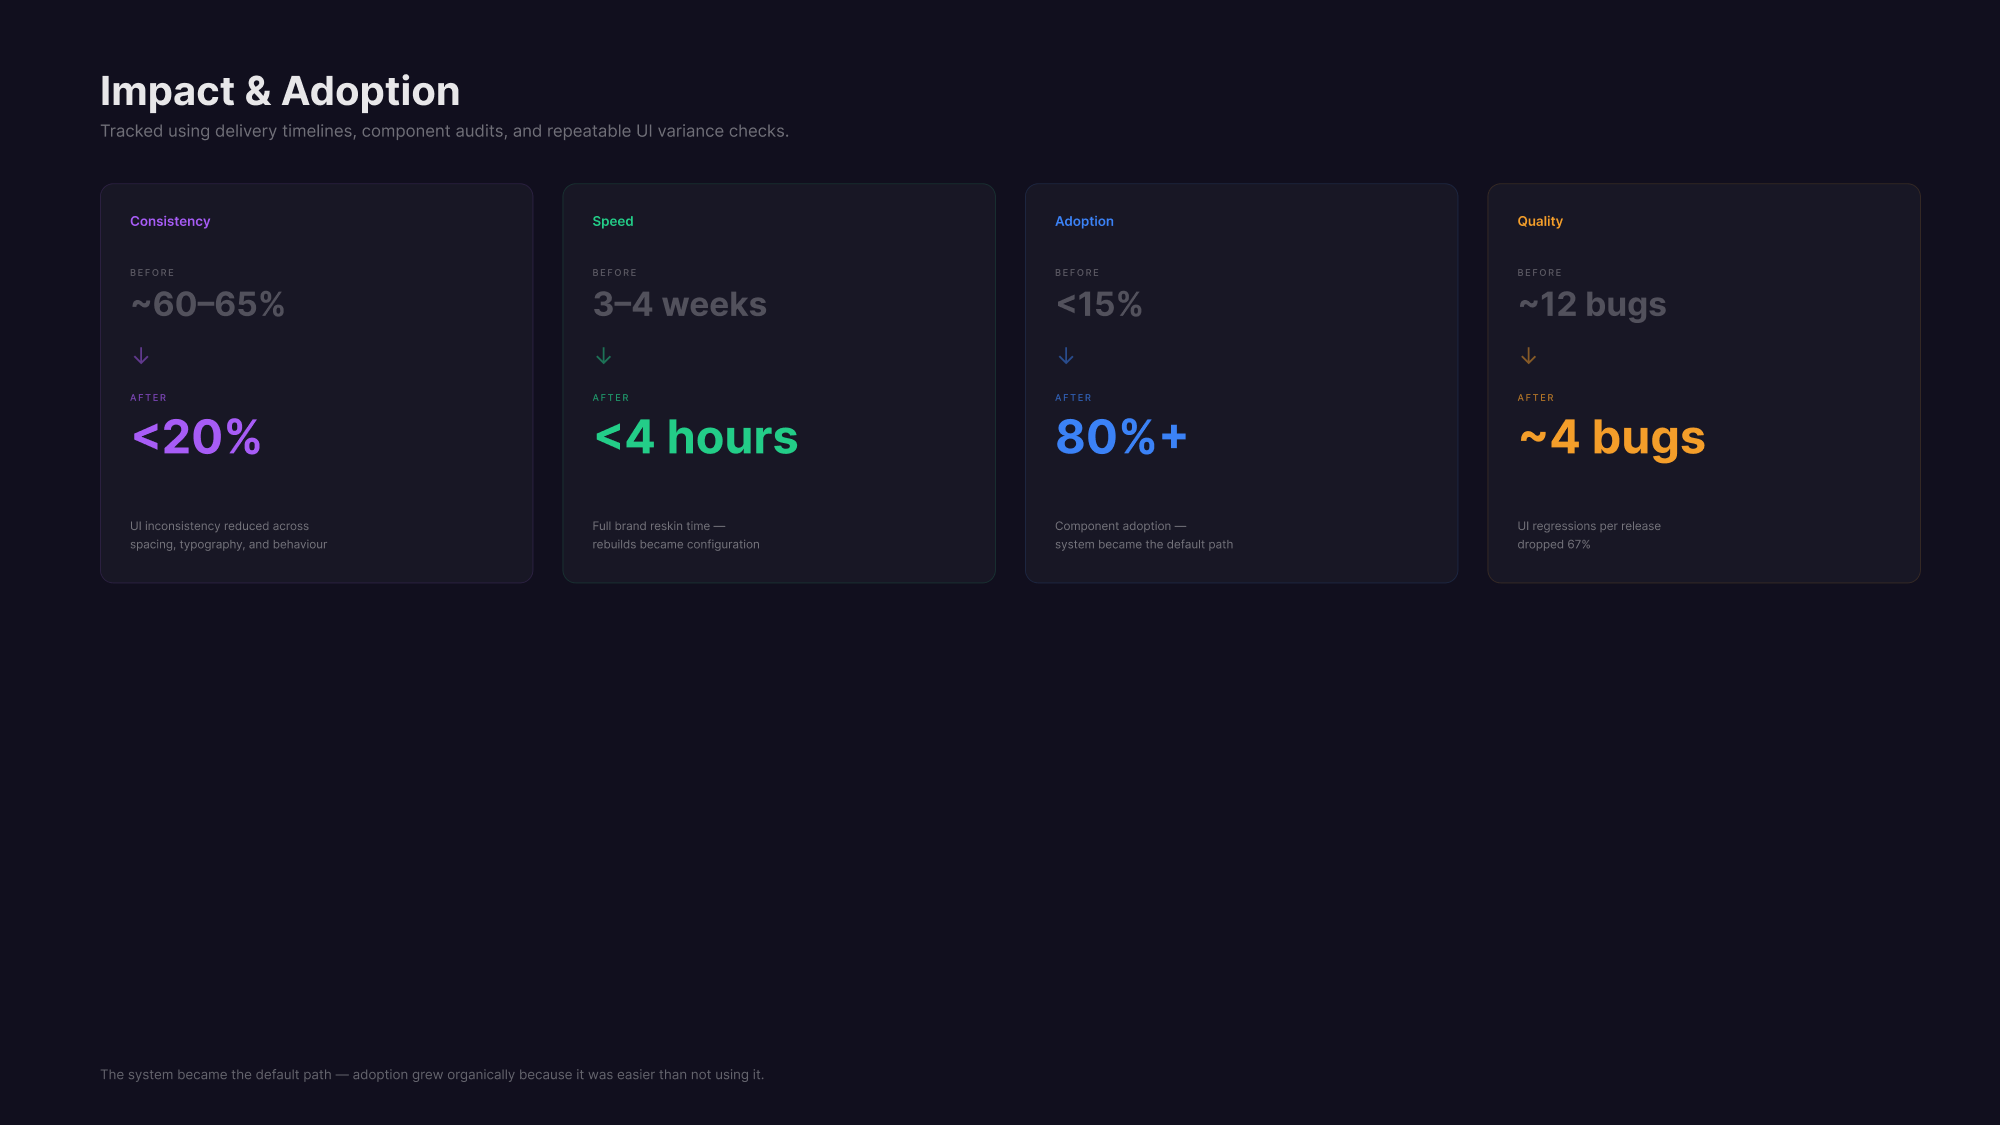Select the Adoption card title
The image size is (2000, 1125).
click(x=1084, y=221)
